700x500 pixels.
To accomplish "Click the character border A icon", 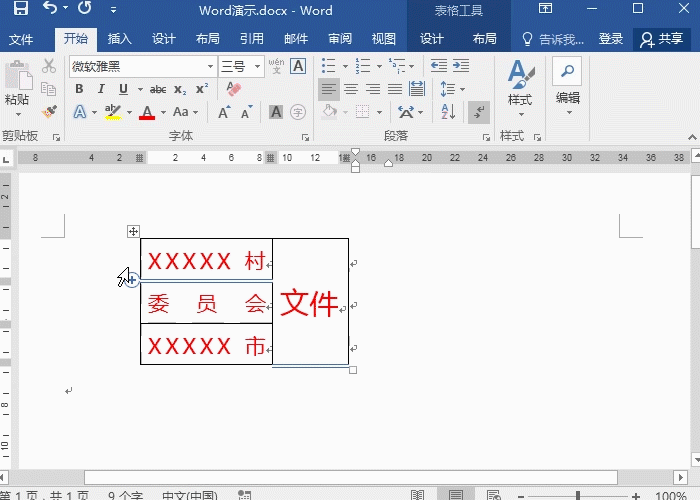I will tap(298, 66).
